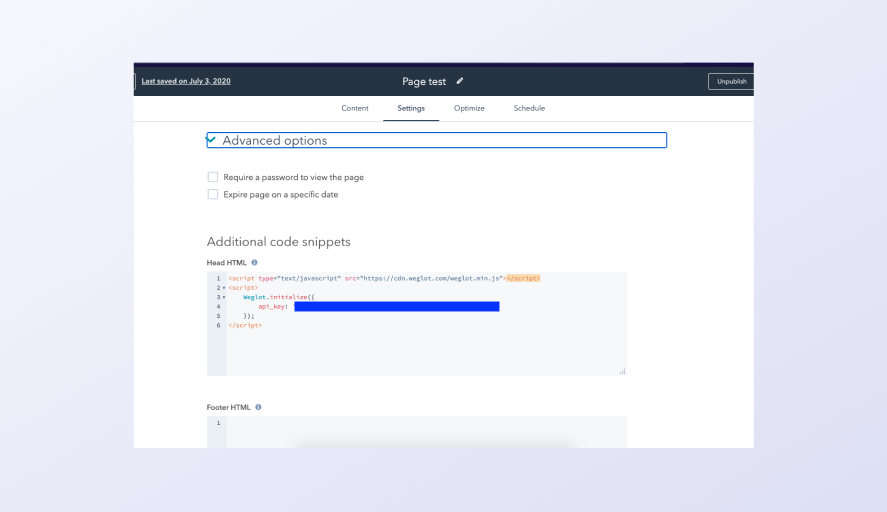Click the Footer HTML label

[228, 407]
